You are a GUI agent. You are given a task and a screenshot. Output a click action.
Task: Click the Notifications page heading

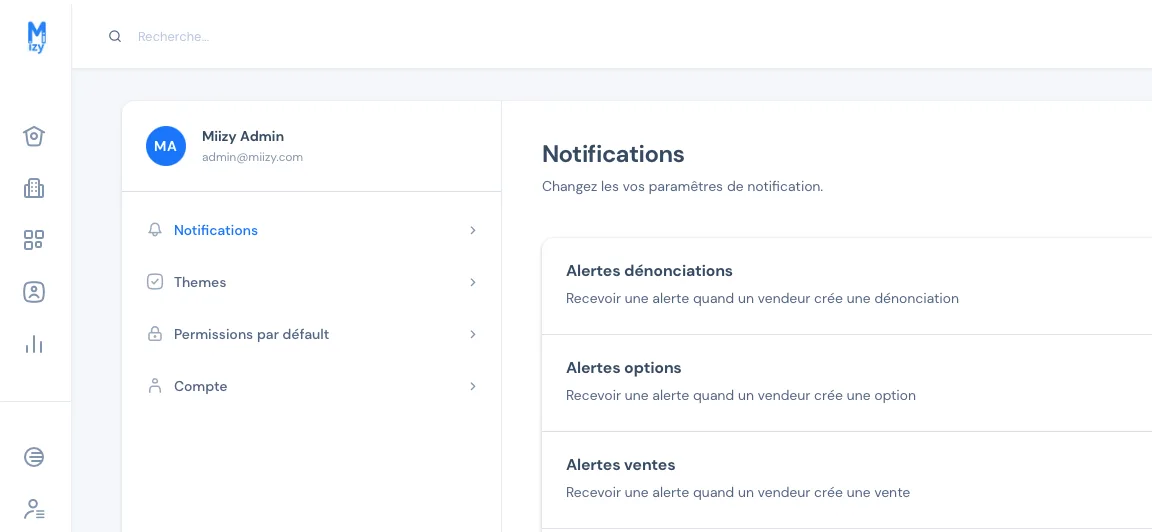click(x=613, y=154)
